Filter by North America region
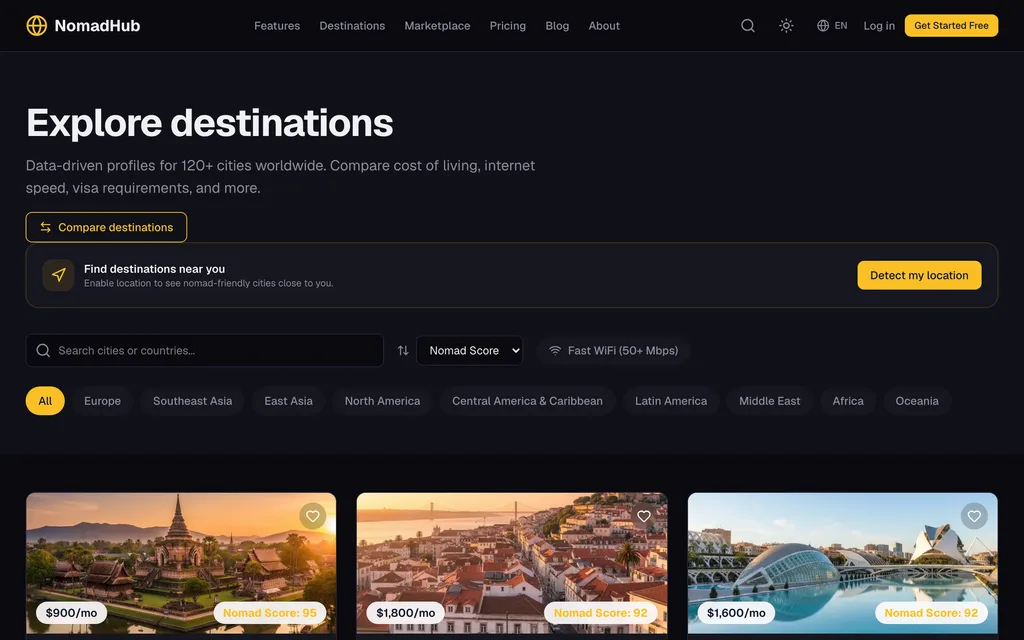Image resolution: width=1024 pixels, height=640 pixels. 383,401
